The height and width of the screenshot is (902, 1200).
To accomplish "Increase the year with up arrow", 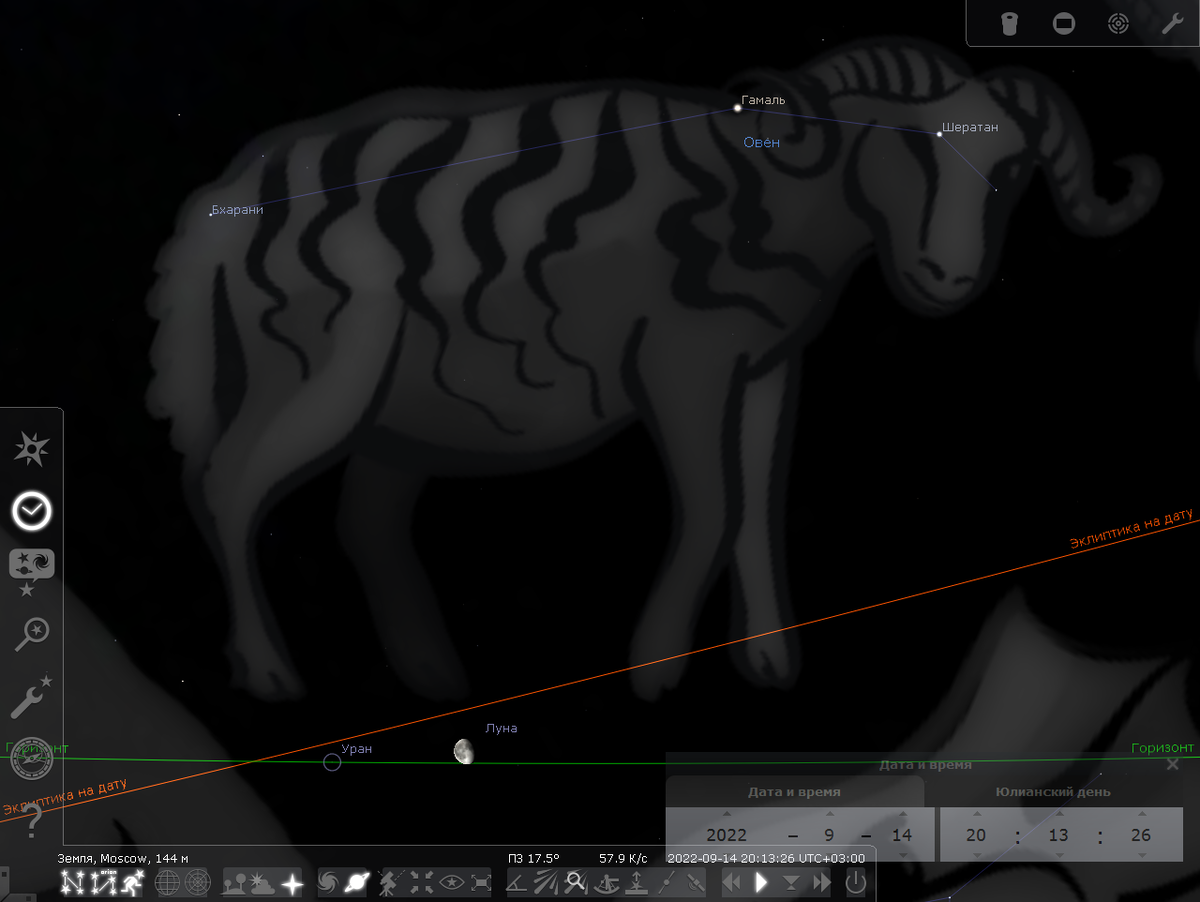I will click(727, 814).
